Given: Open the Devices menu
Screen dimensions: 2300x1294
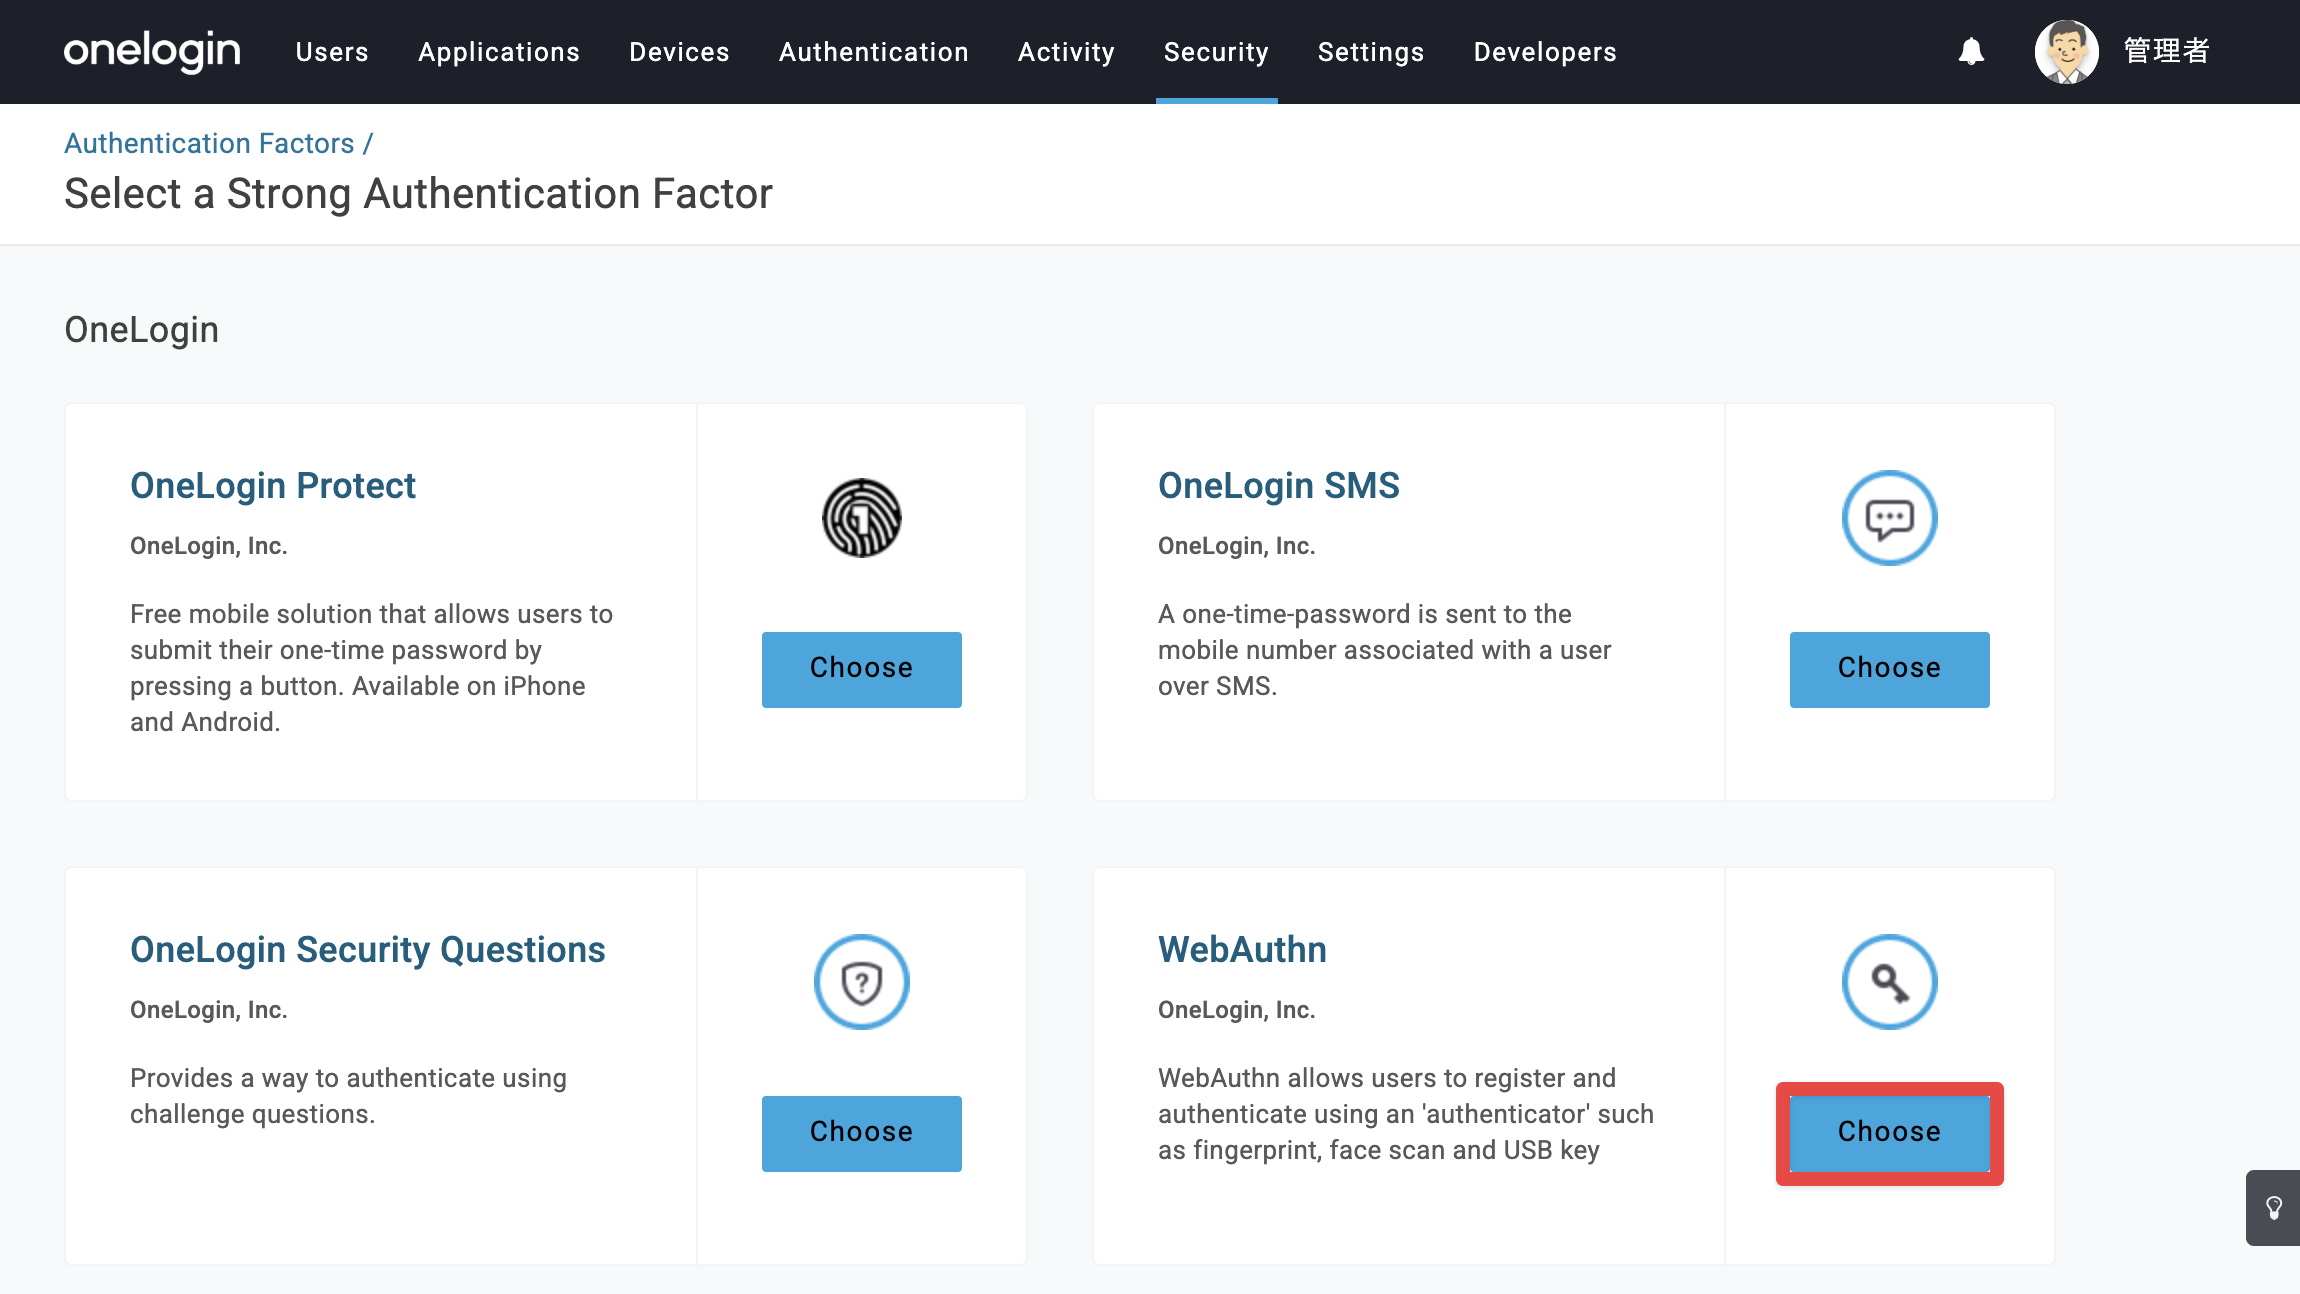Looking at the screenshot, I should coord(679,52).
